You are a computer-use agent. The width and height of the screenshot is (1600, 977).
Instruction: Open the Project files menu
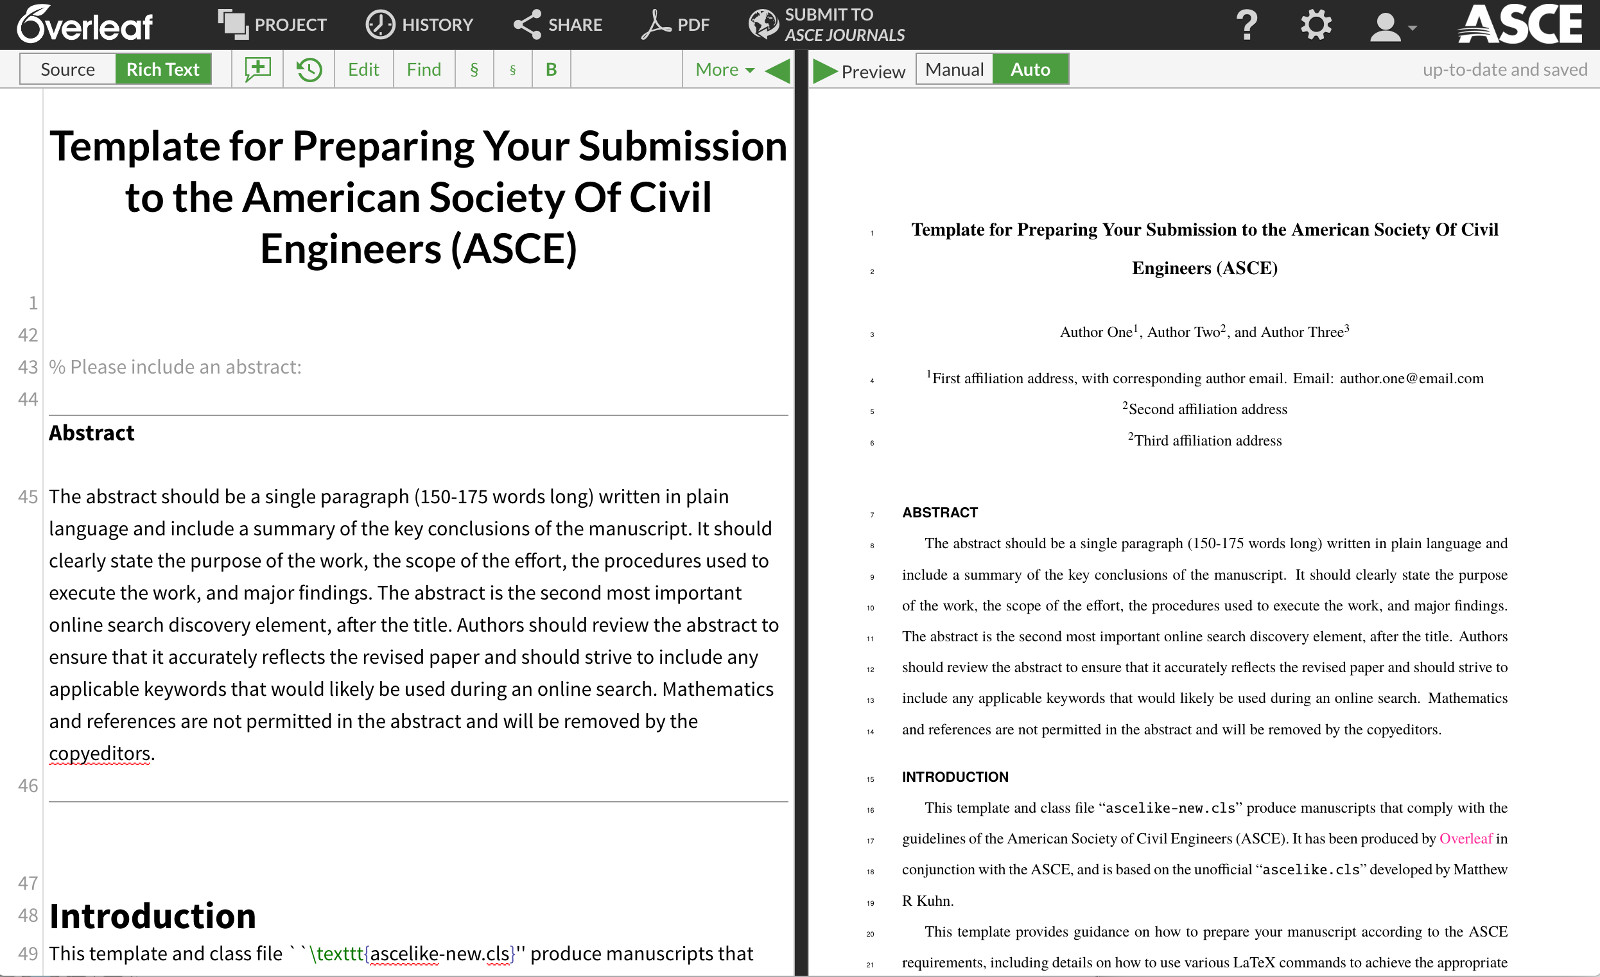(x=273, y=25)
